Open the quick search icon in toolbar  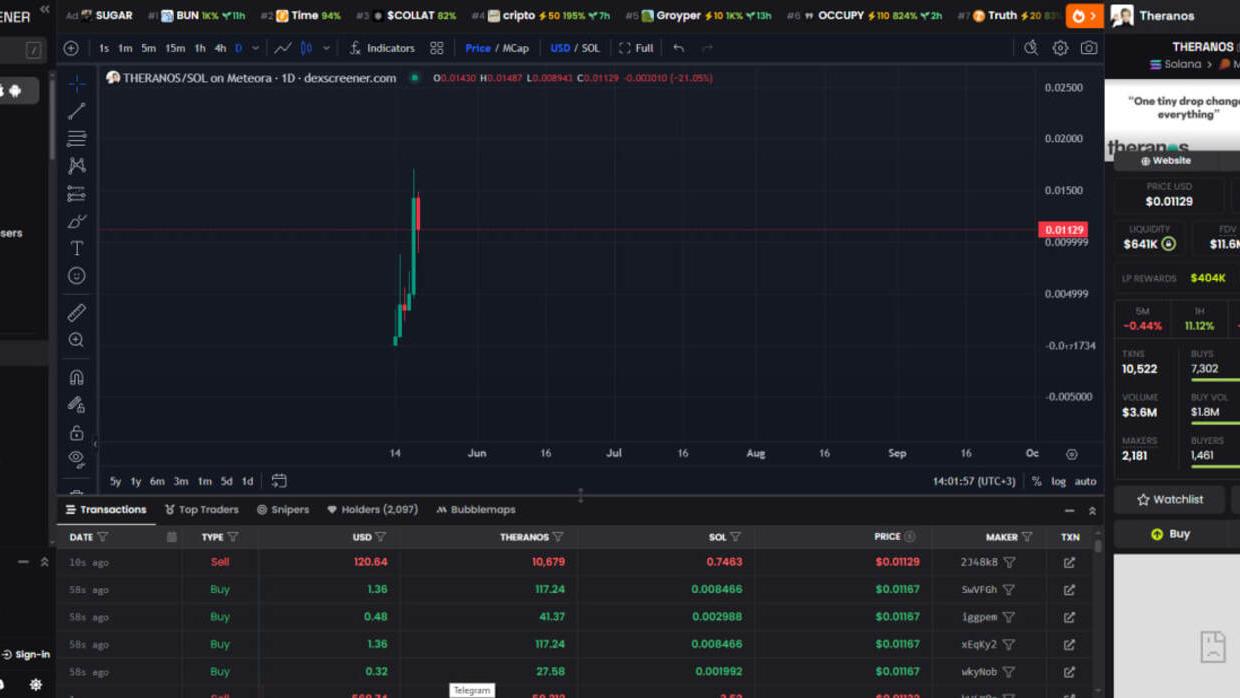pyautogui.click(x=1031, y=48)
